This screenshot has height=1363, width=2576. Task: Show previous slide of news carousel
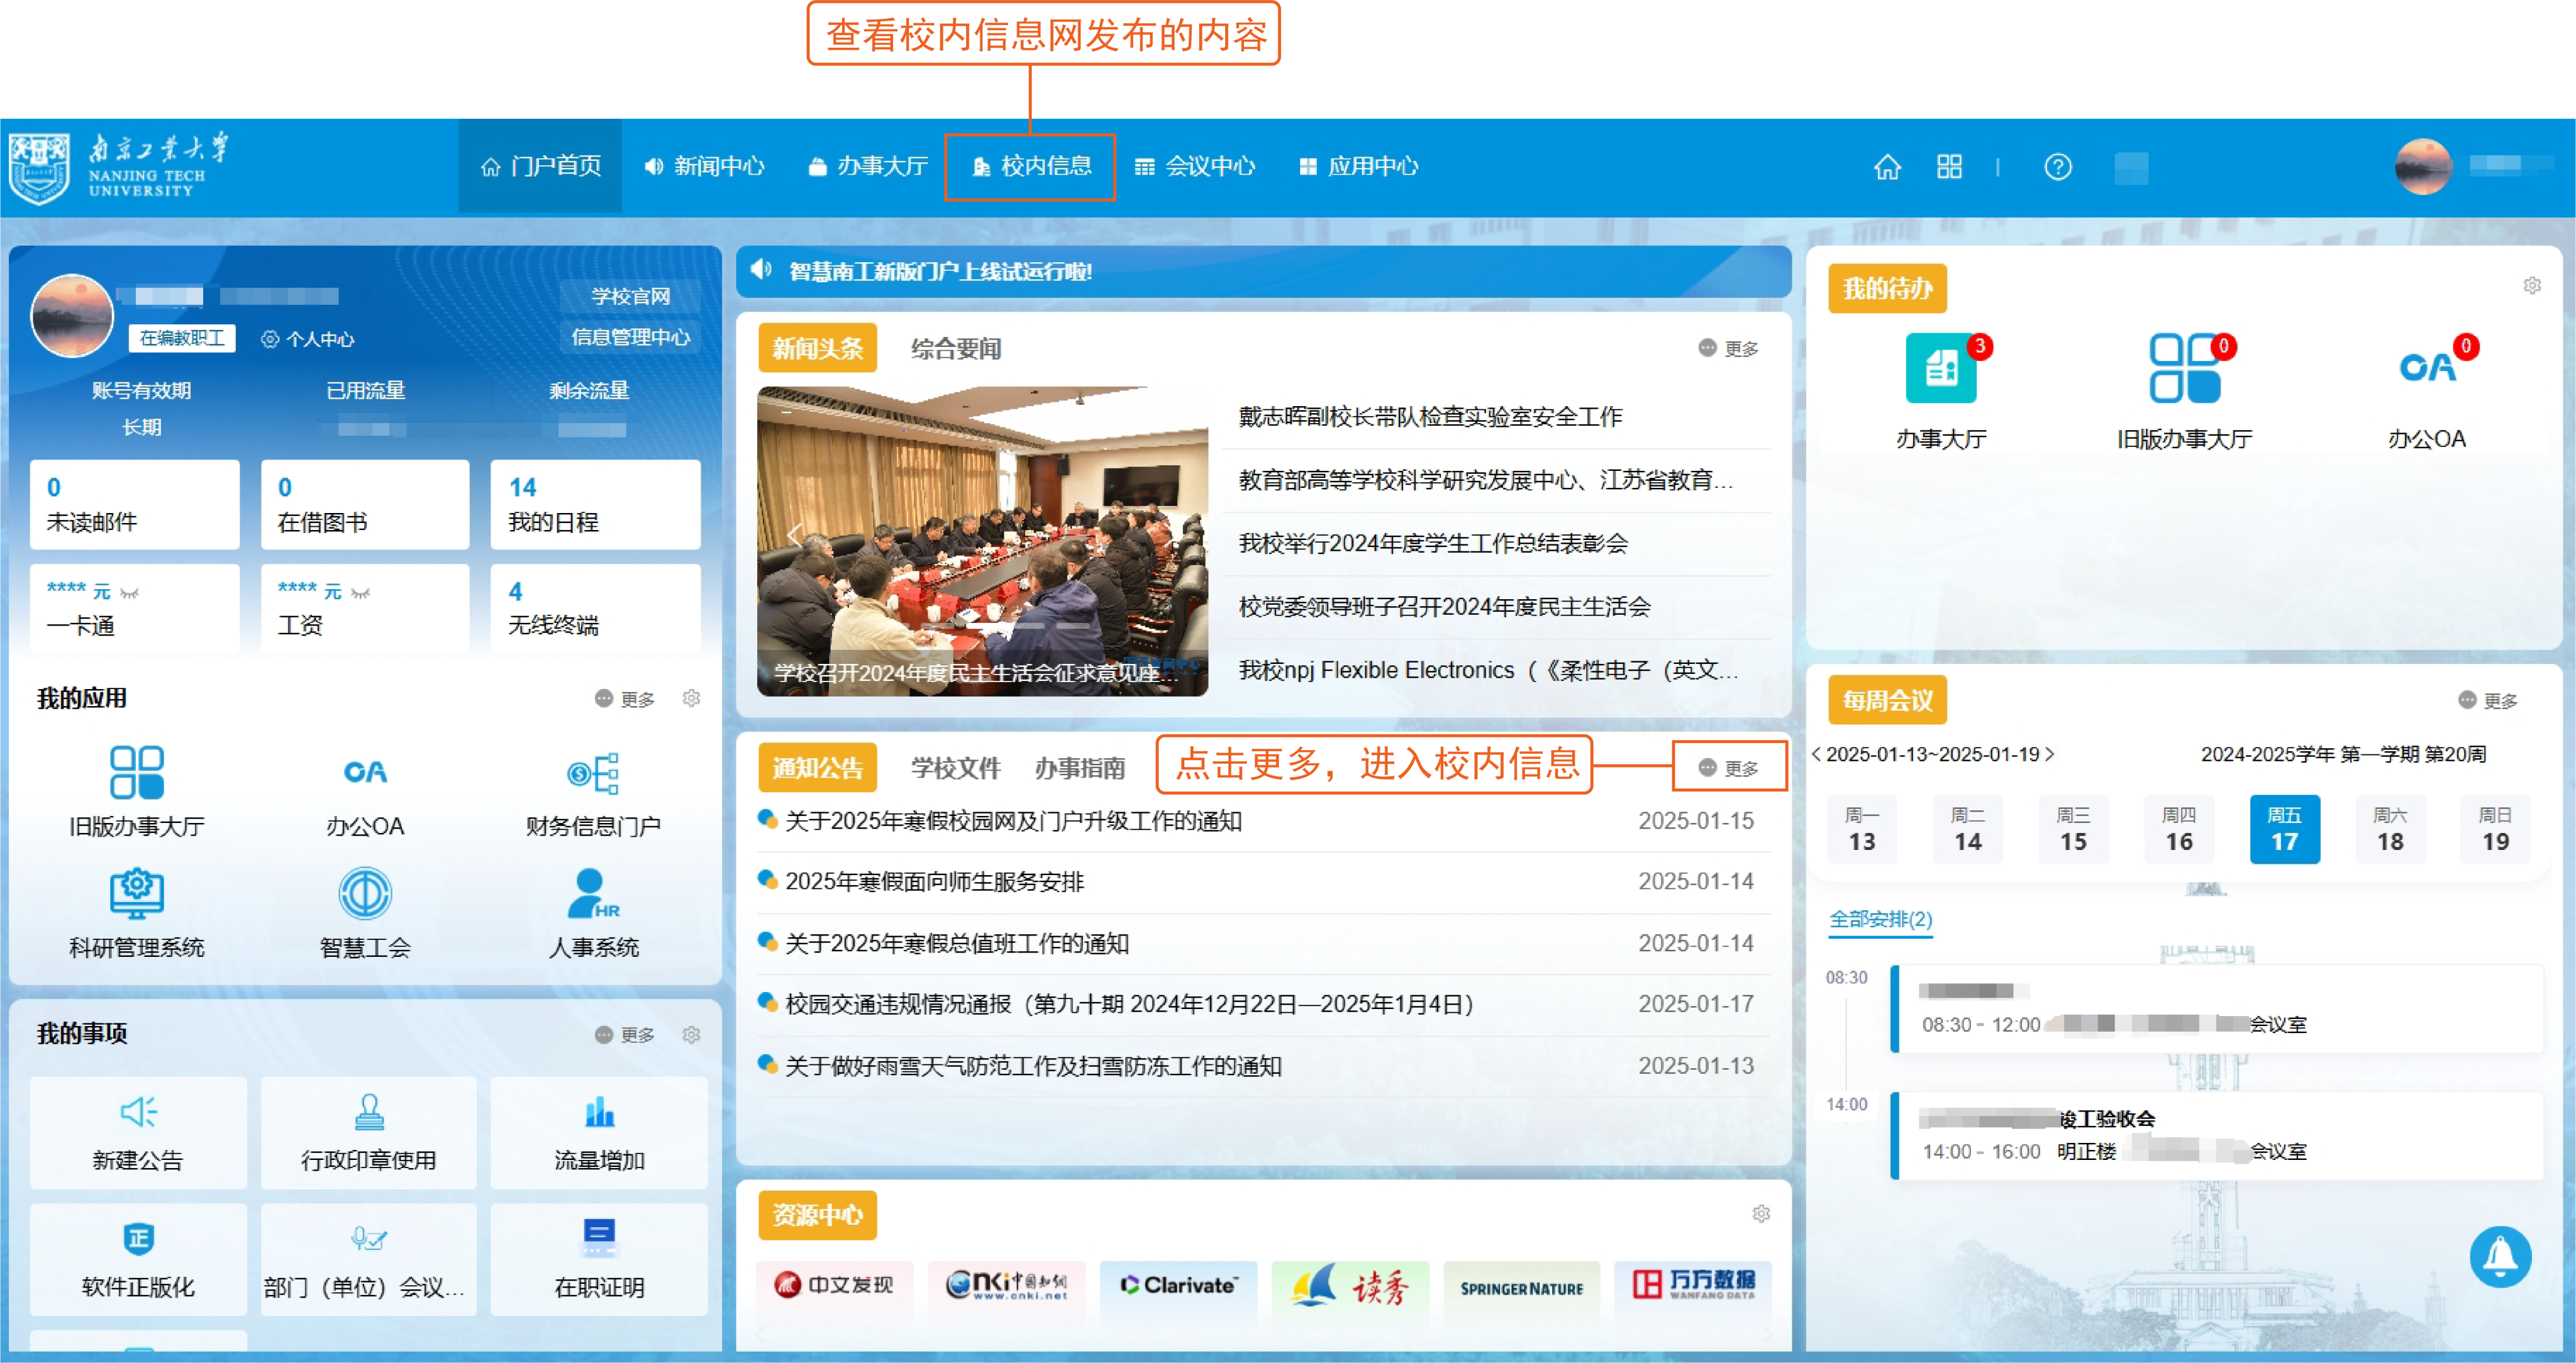point(794,534)
